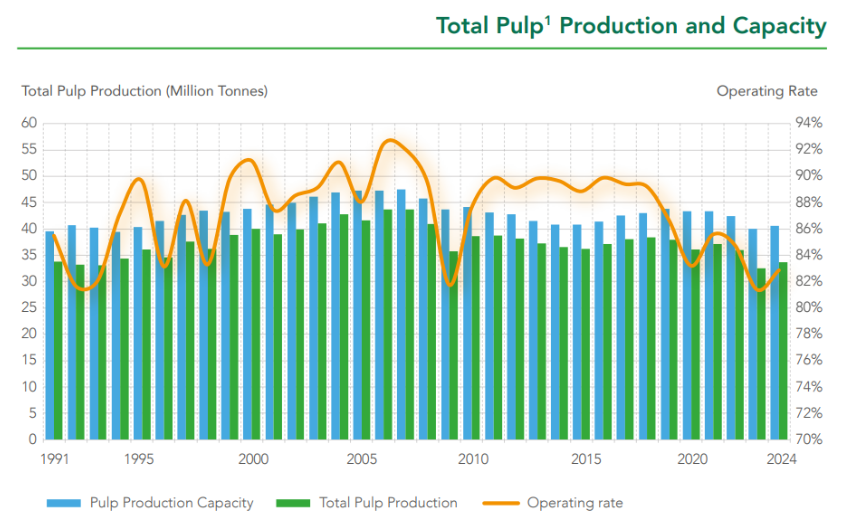This screenshot has width=853, height=514.
Task: Click the 5 left axis value
Action: (x=33, y=413)
